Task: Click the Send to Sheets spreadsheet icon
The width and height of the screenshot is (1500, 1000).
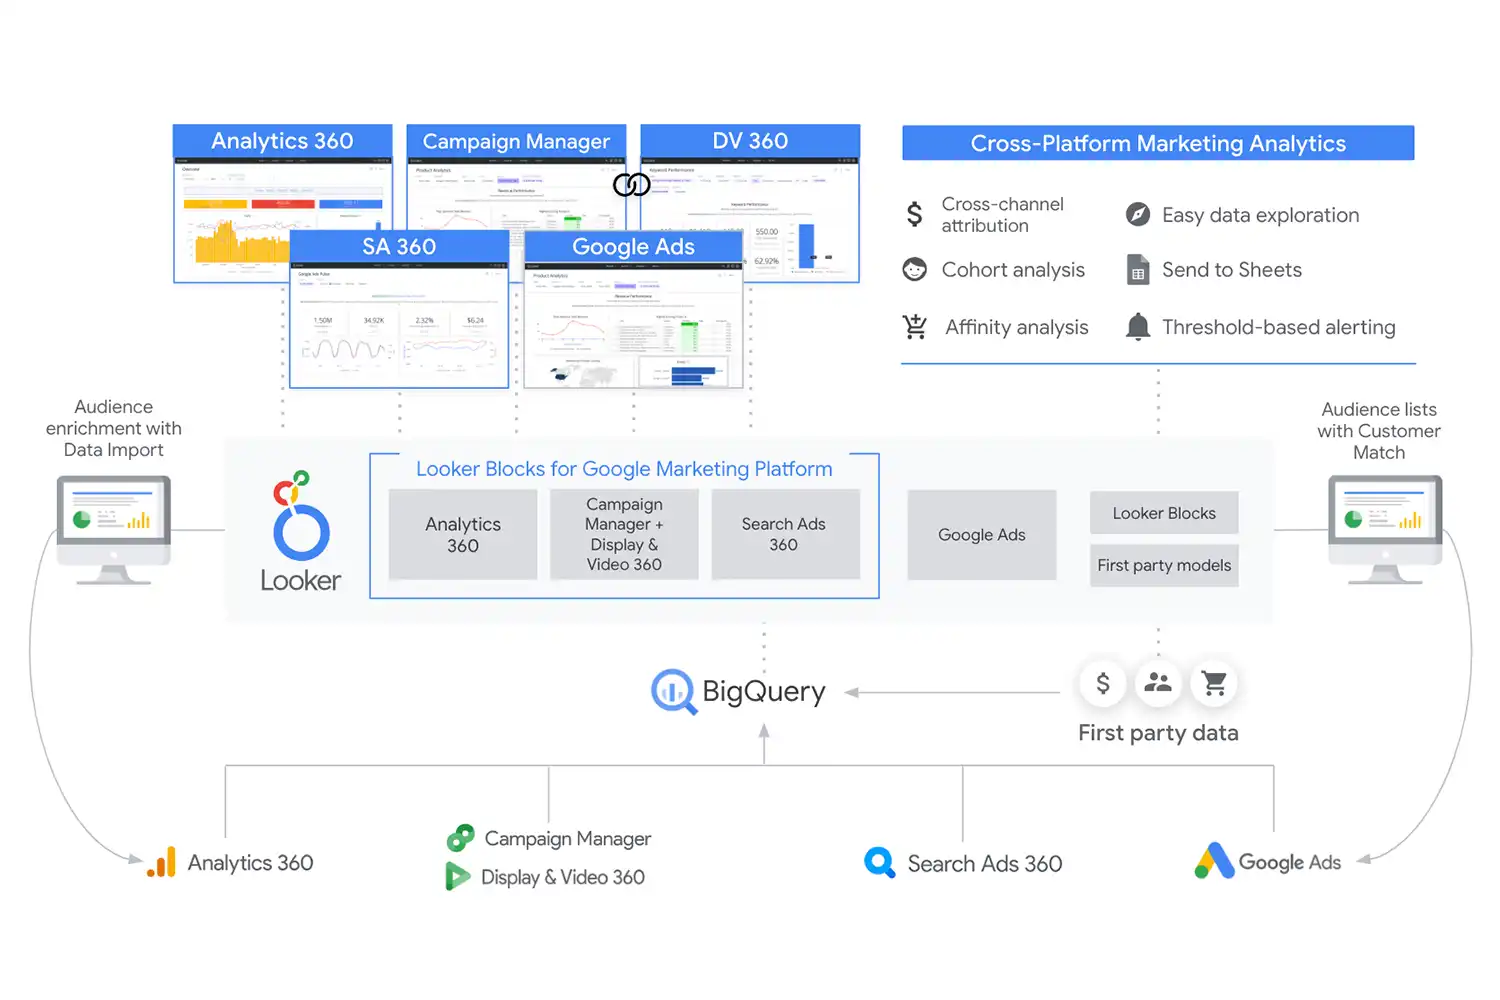Action: (1137, 270)
